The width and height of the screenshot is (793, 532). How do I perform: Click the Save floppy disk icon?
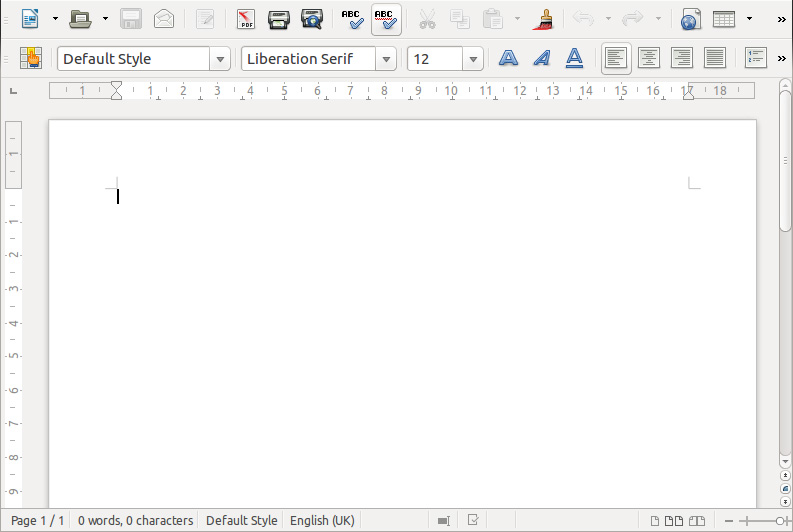(x=131, y=19)
